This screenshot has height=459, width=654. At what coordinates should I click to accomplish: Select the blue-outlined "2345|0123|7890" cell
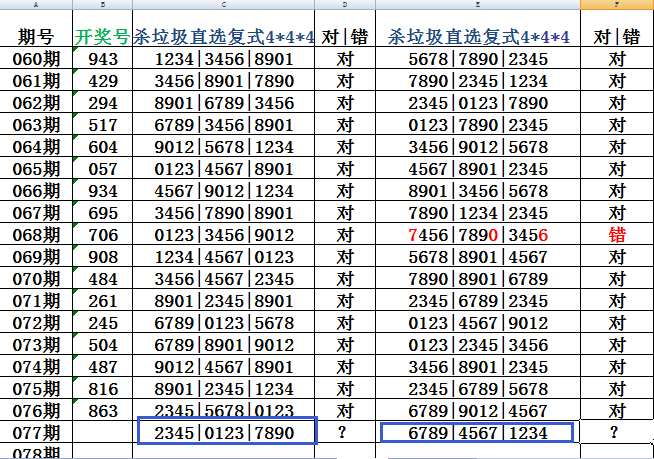click(x=226, y=431)
